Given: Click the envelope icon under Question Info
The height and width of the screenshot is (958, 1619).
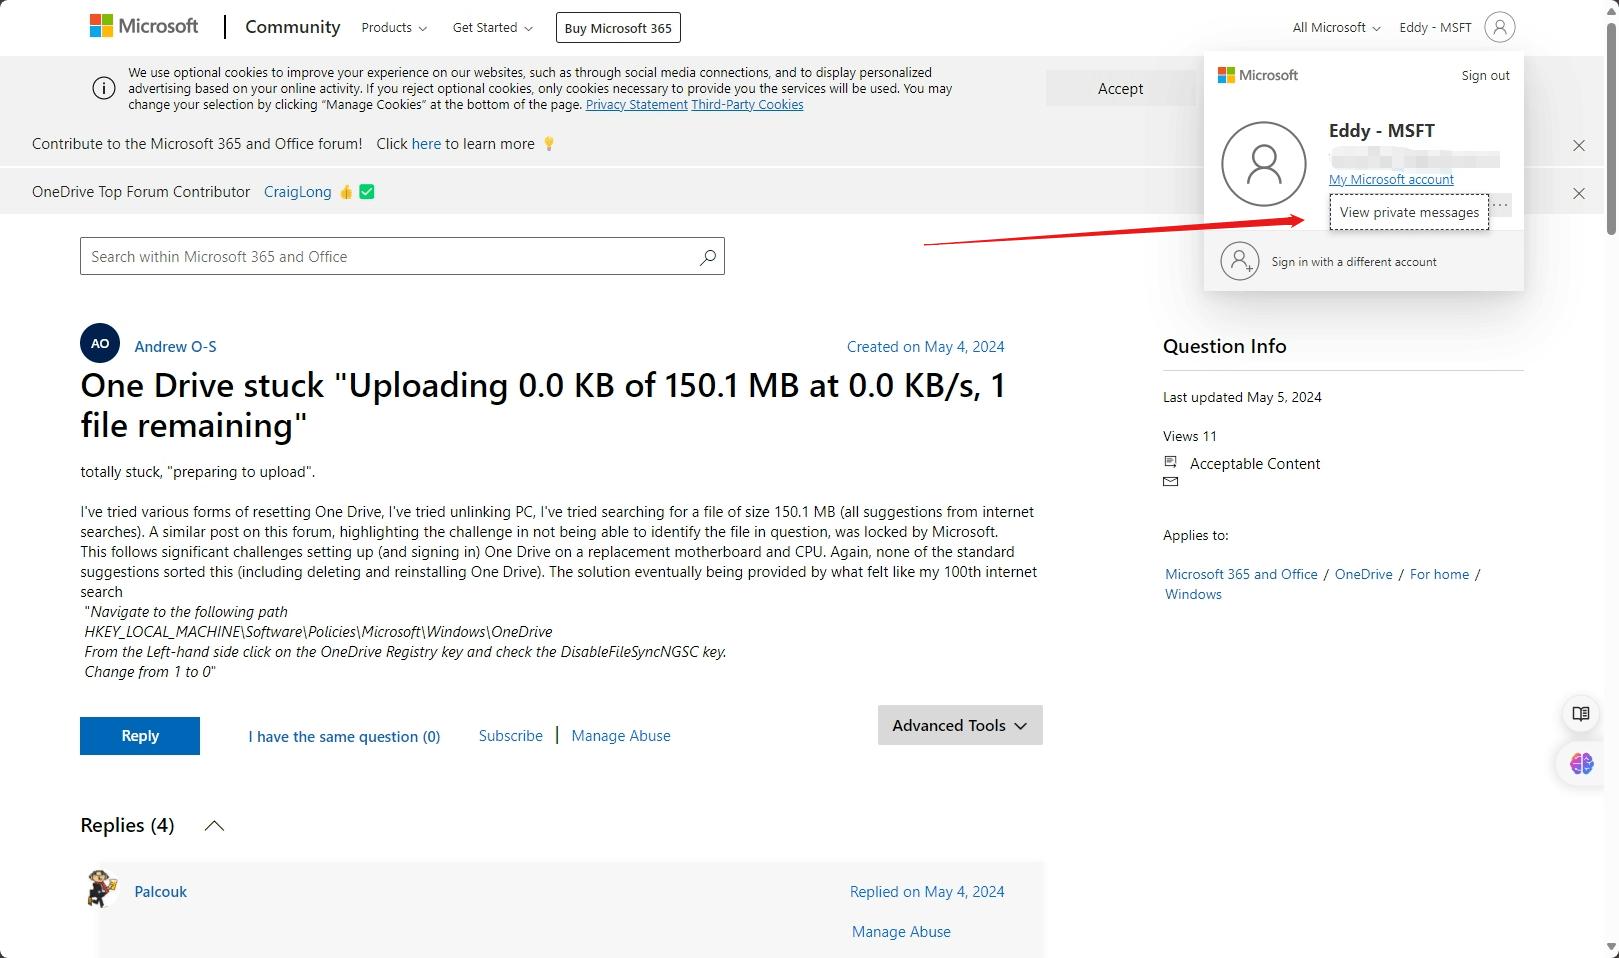Looking at the screenshot, I should 1171,482.
